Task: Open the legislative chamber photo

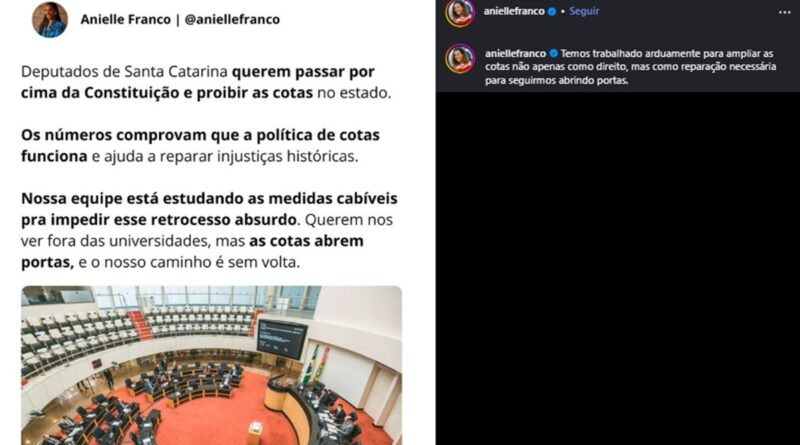Action: click(x=211, y=365)
